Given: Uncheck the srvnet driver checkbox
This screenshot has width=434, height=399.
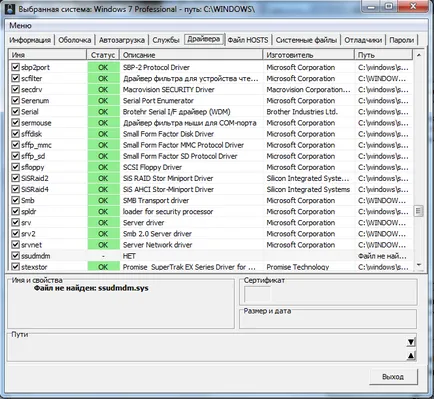Looking at the screenshot, I should point(15,244).
